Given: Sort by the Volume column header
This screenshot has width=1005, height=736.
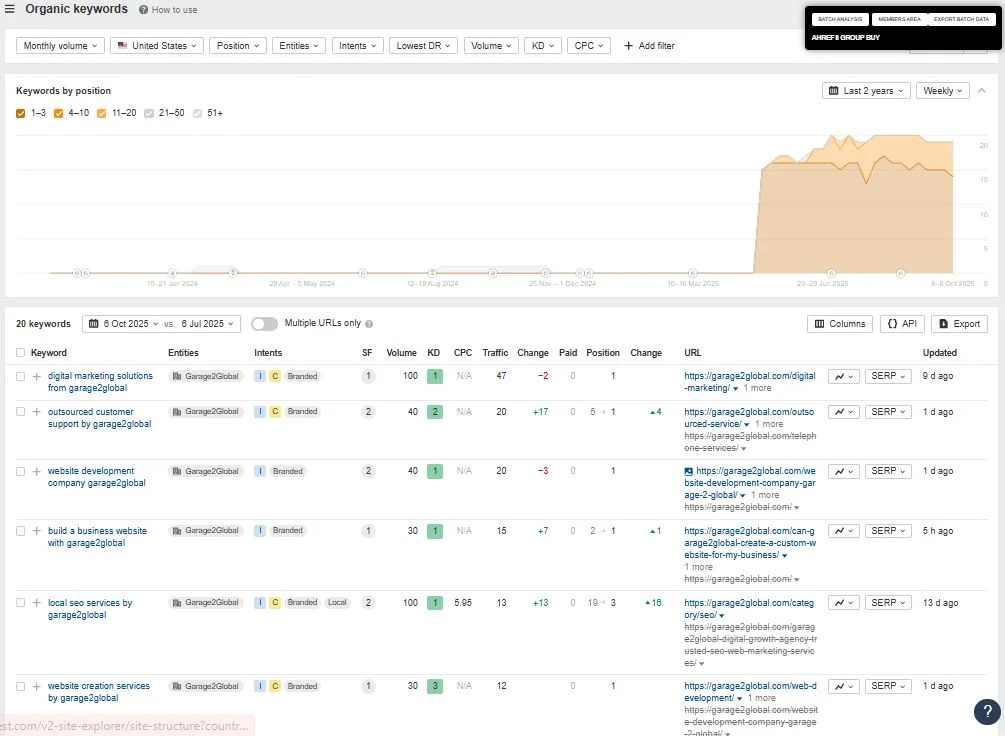Looking at the screenshot, I should pyautogui.click(x=401, y=353).
